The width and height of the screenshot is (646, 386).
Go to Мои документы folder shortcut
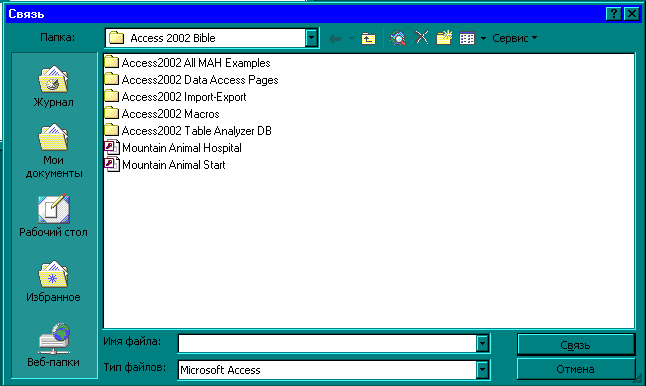tap(54, 151)
